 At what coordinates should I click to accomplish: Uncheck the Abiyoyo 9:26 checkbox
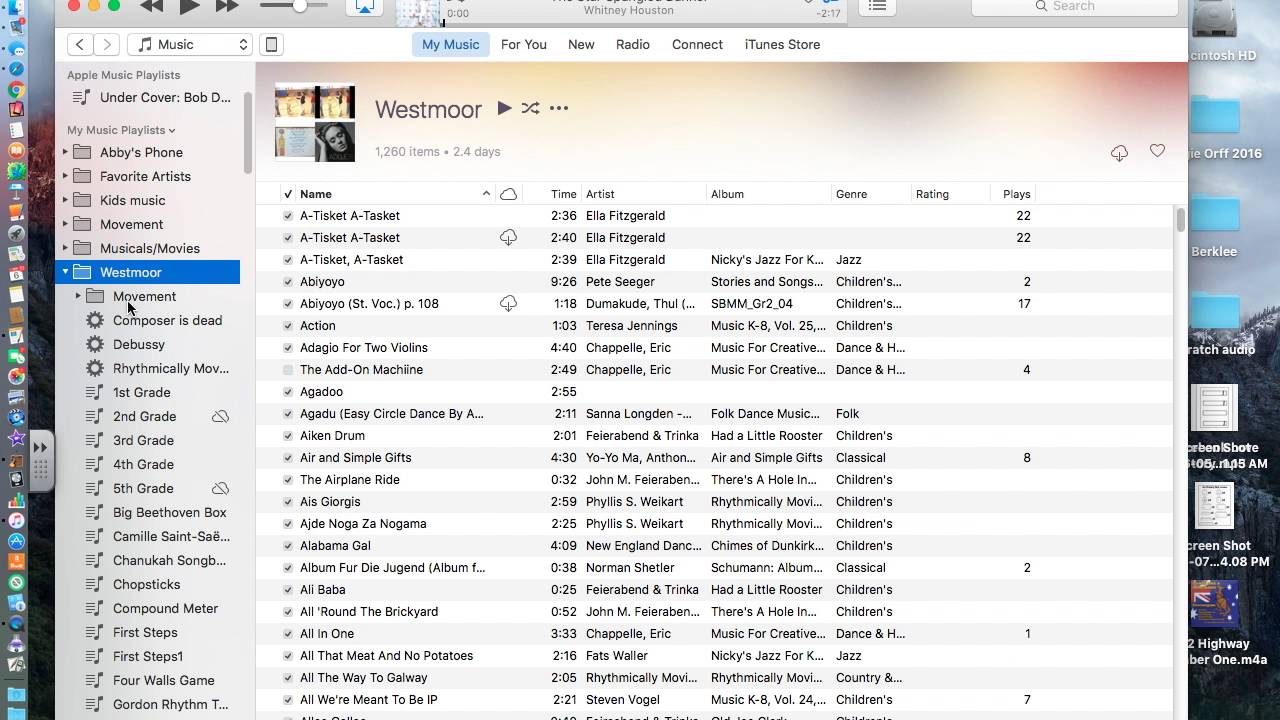point(288,282)
